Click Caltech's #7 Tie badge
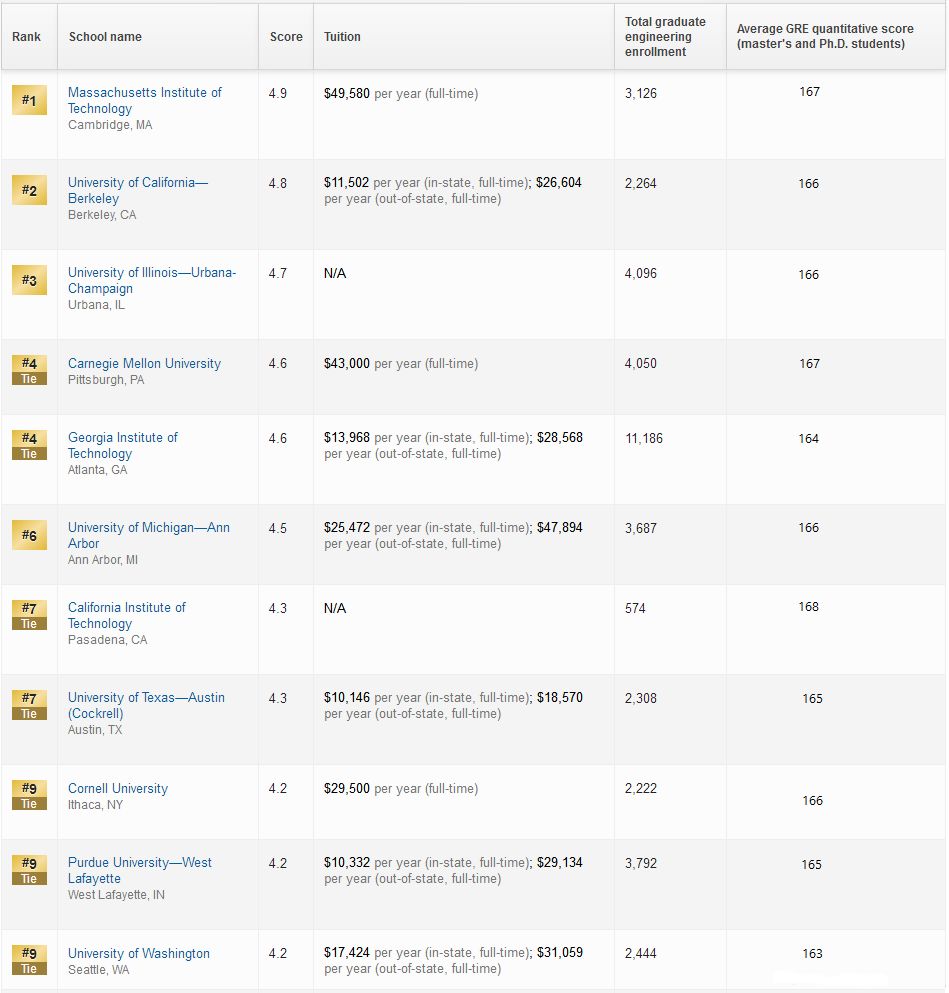 coord(29,616)
